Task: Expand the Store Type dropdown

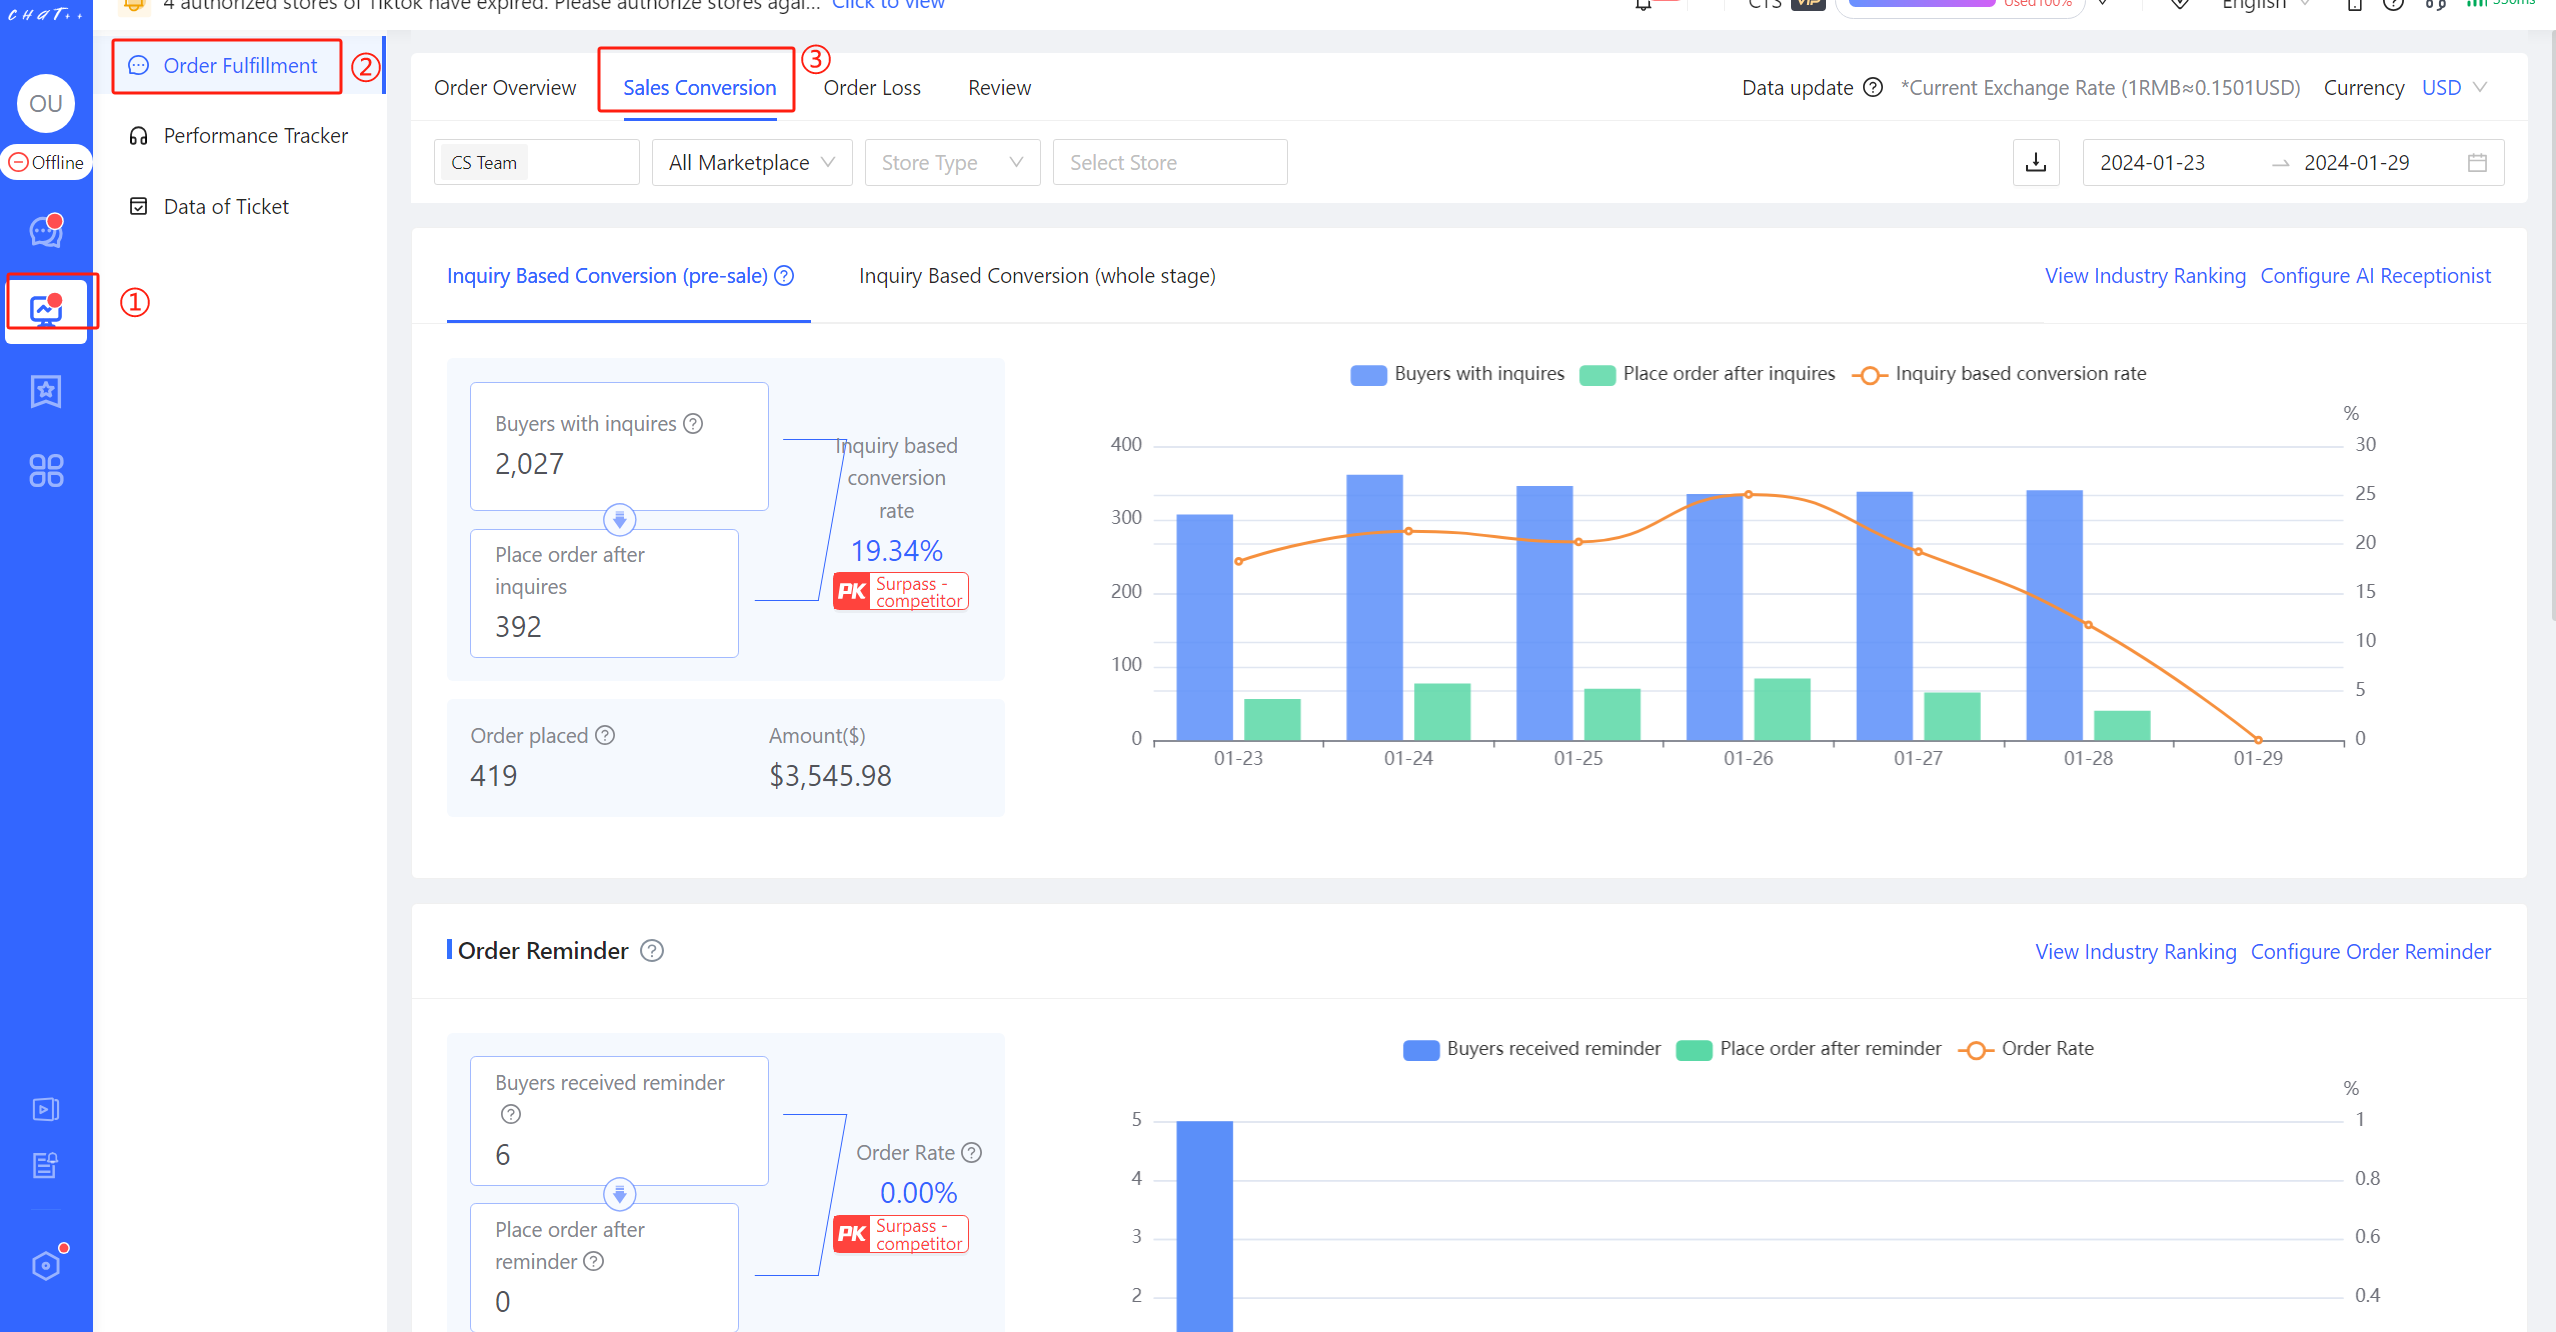Action: click(952, 162)
